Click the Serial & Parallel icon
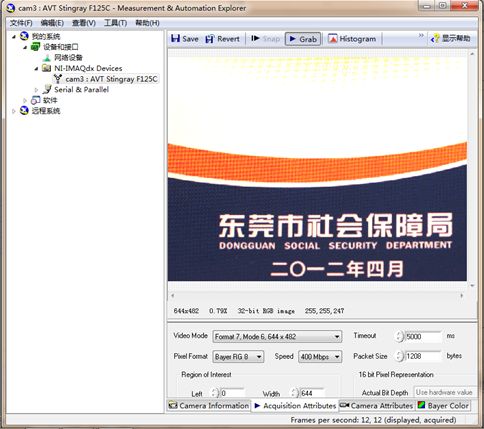Screen dimensions: 484x429 coord(47,89)
